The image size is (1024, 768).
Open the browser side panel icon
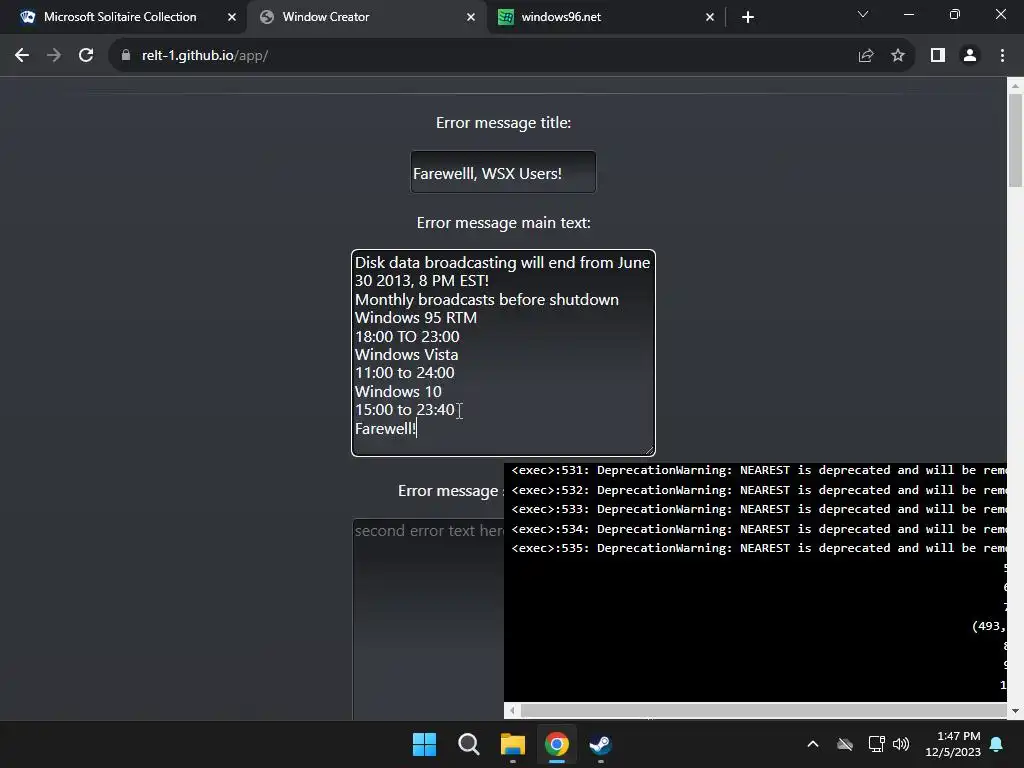pos(938,56)
